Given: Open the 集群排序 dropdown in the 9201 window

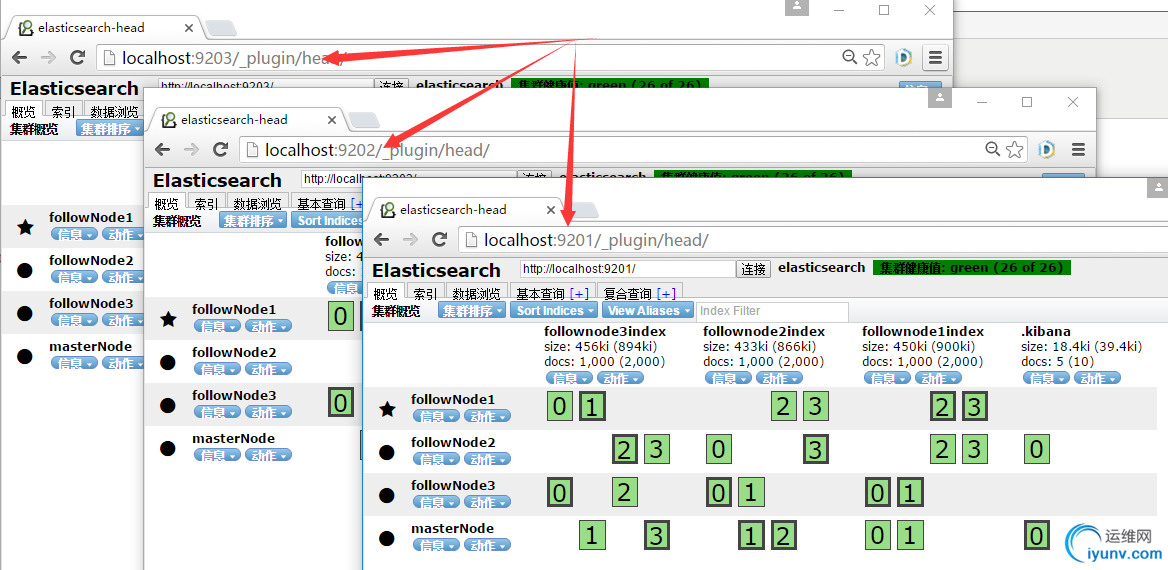Looking at the screenshot, I should [x=472, y=310].
